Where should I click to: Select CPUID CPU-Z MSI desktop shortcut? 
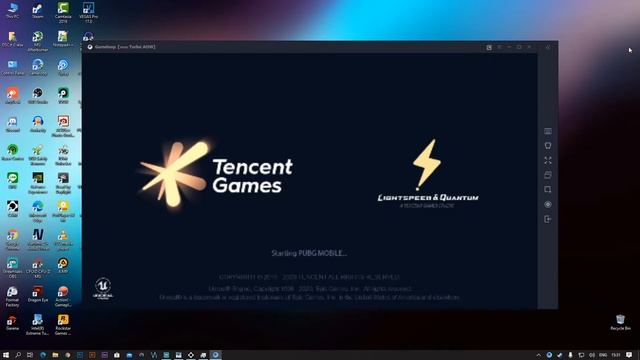pyautogui.click(x=38, y=268)
